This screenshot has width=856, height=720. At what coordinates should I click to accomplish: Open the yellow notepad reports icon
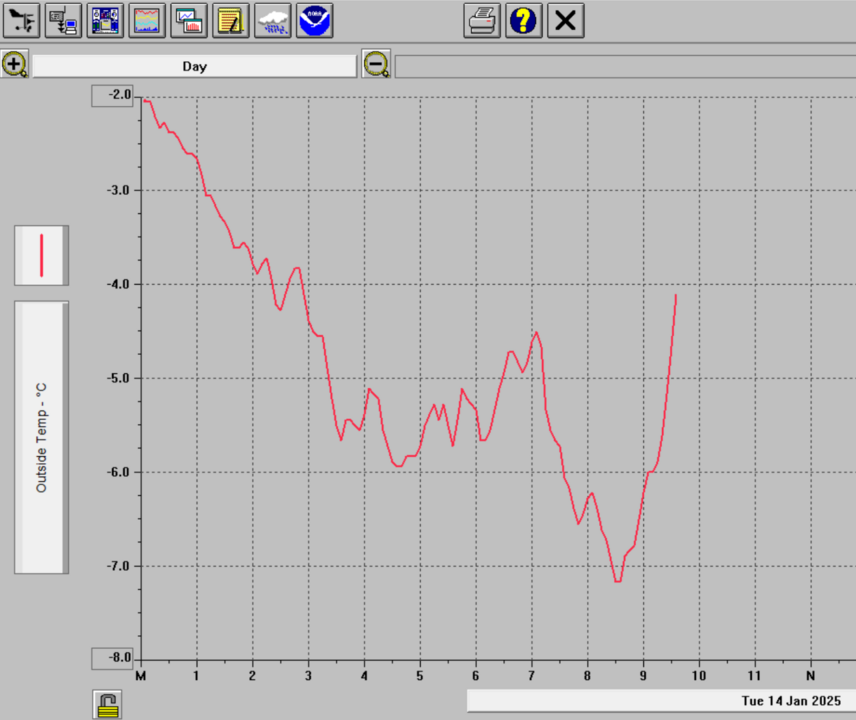231,21
